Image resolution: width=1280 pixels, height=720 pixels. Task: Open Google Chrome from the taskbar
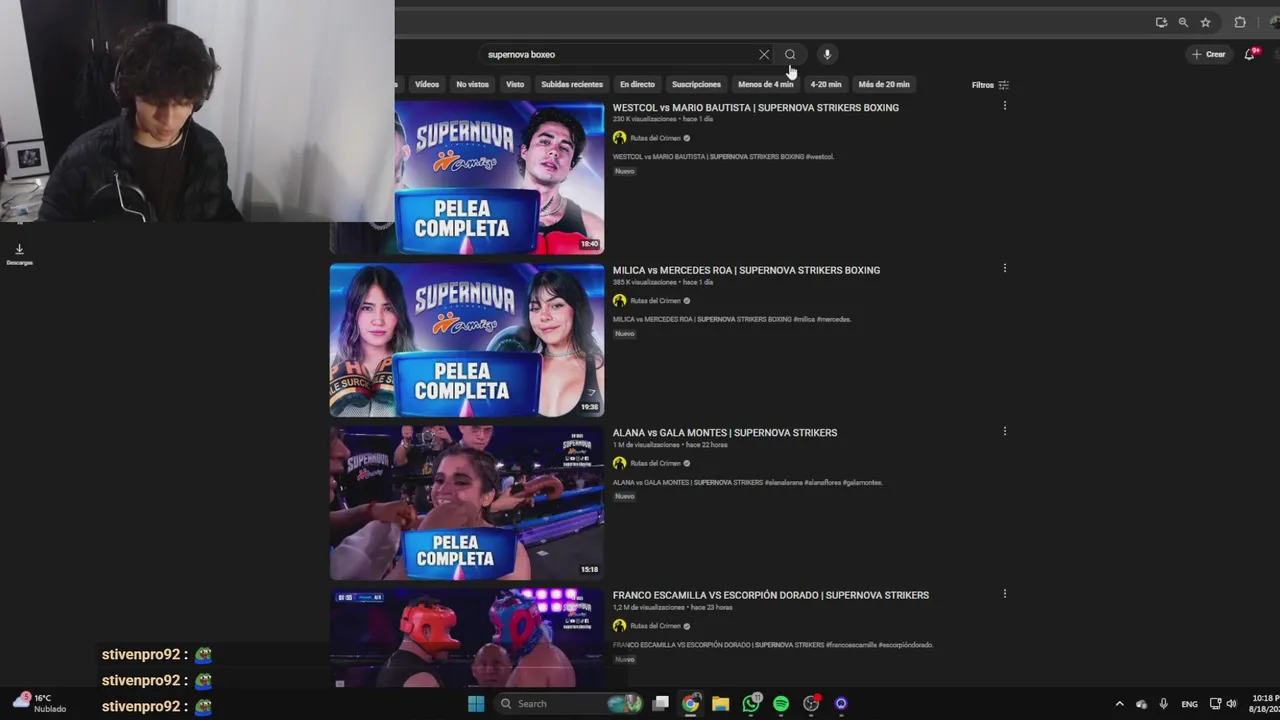point(690,703)
